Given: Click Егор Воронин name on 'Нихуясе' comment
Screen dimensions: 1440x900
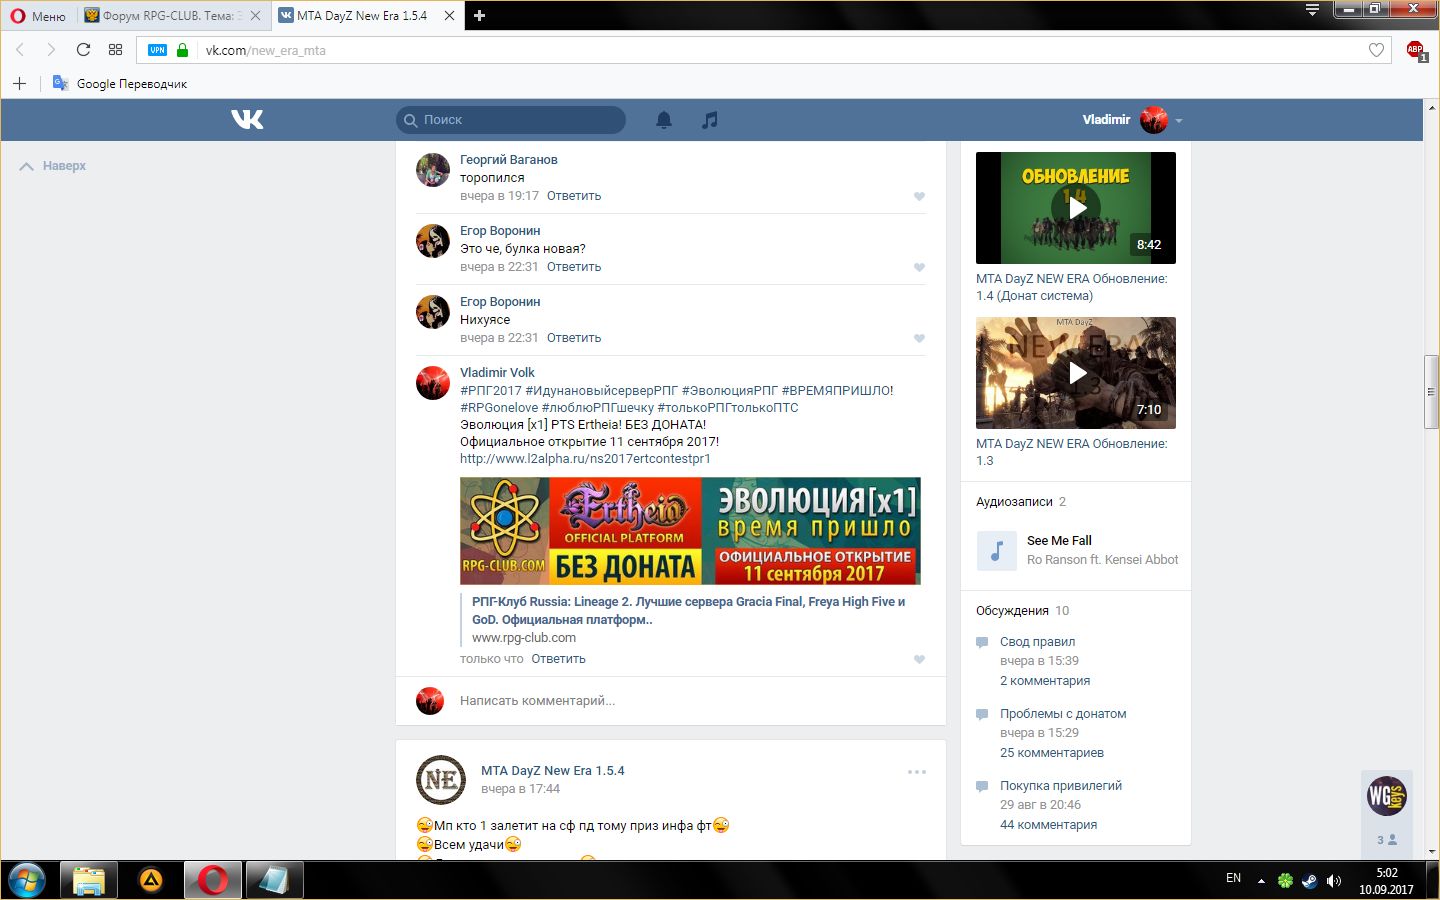Looking at the screenshot, I should click(x=500, y=302).
